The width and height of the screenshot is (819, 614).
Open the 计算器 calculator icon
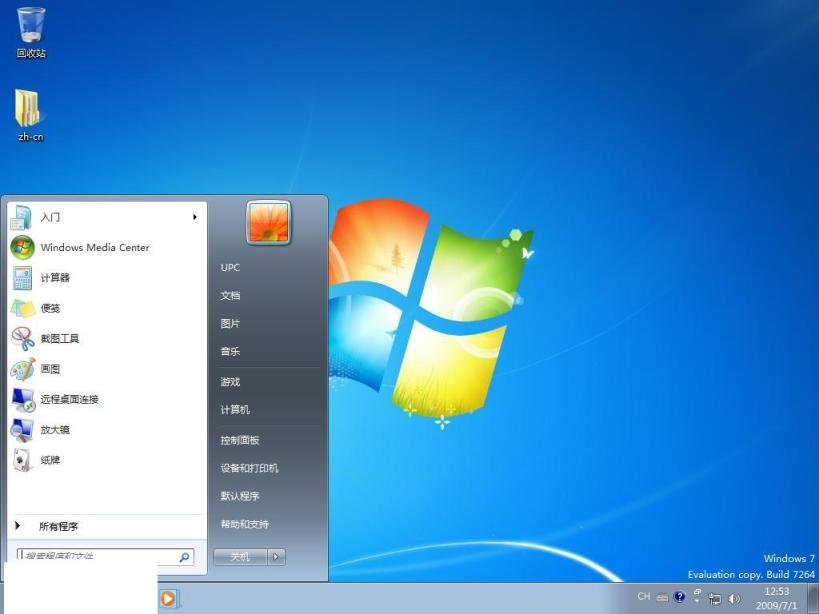[x=22, y=278]
